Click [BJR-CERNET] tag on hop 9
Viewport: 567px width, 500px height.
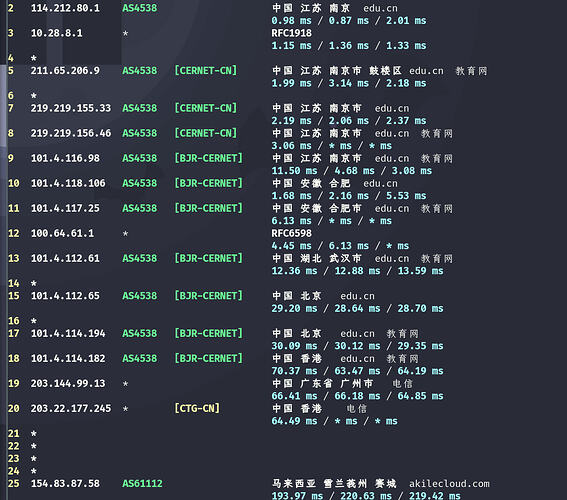pyautogui.click(x=209, y=158)
